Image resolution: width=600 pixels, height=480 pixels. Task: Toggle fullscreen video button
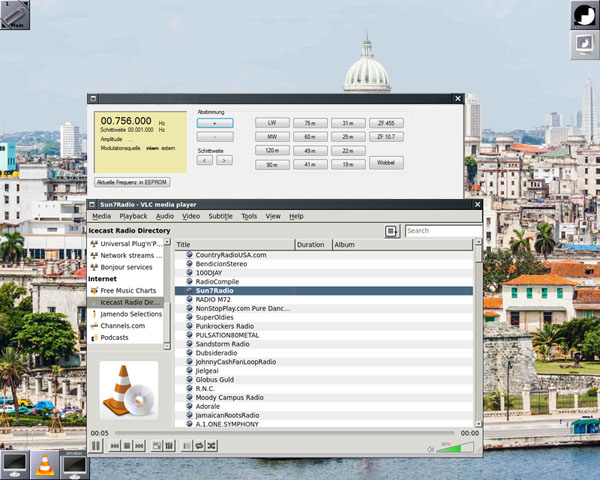click(157, 445)
